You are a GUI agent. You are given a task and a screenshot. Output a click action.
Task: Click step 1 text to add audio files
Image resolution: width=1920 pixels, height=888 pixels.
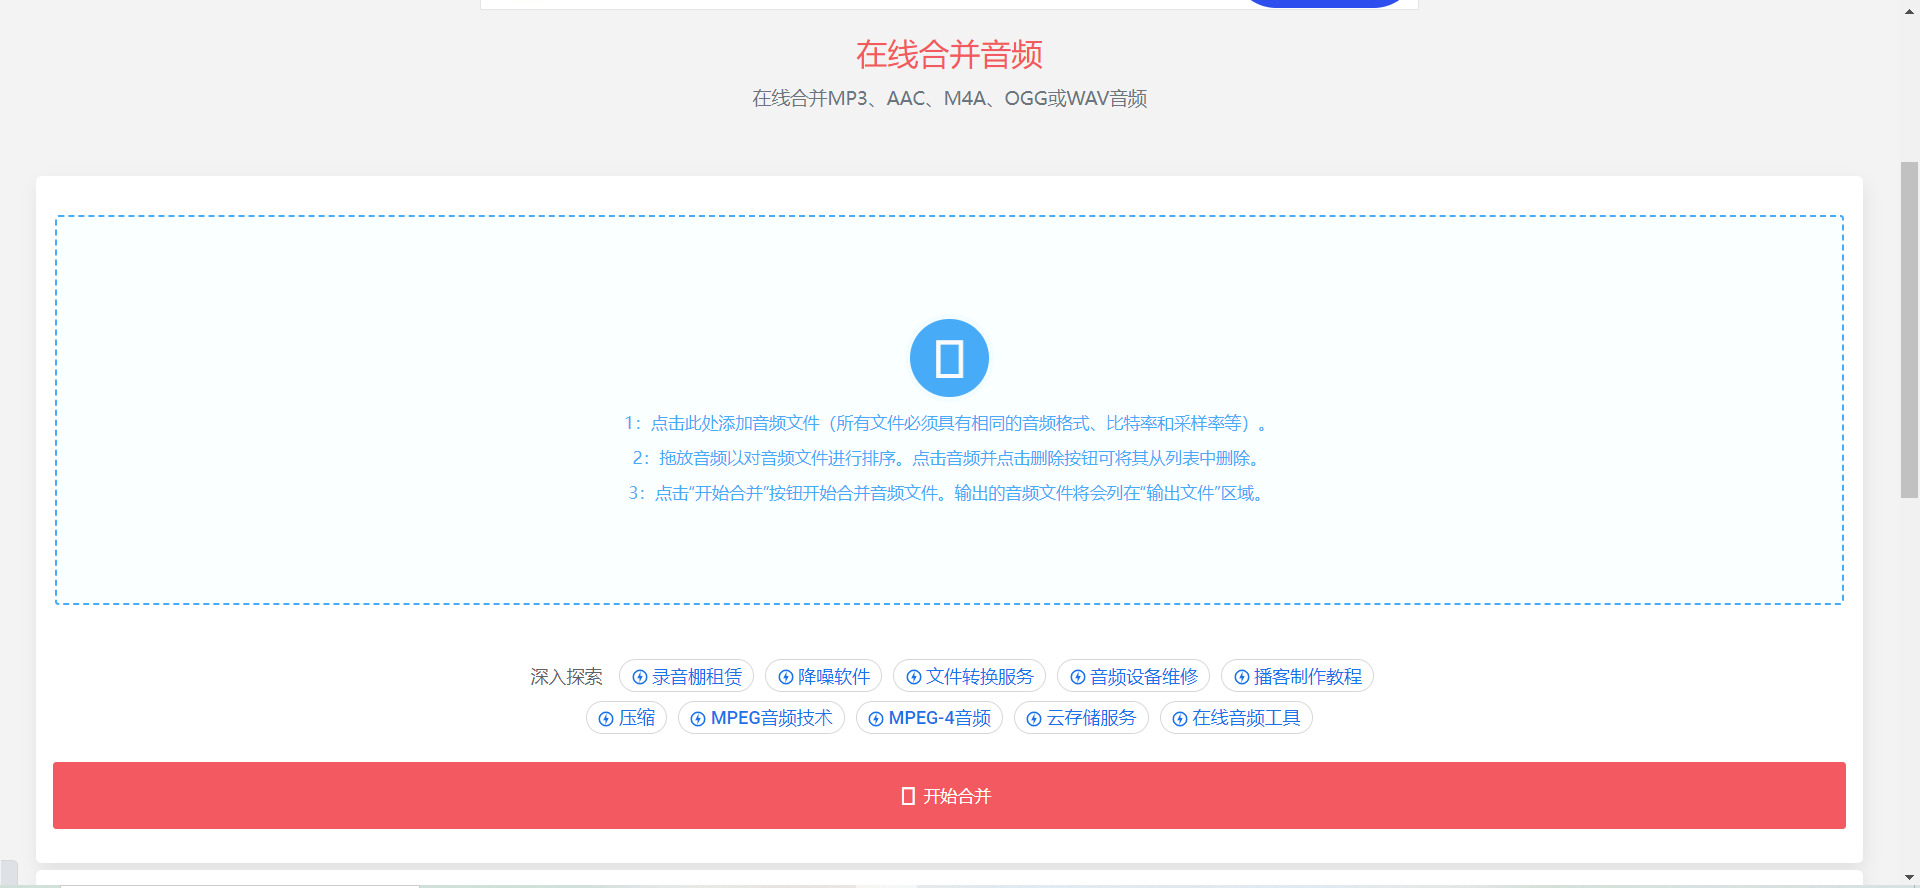pyautogui.click(x=948, y=423)
